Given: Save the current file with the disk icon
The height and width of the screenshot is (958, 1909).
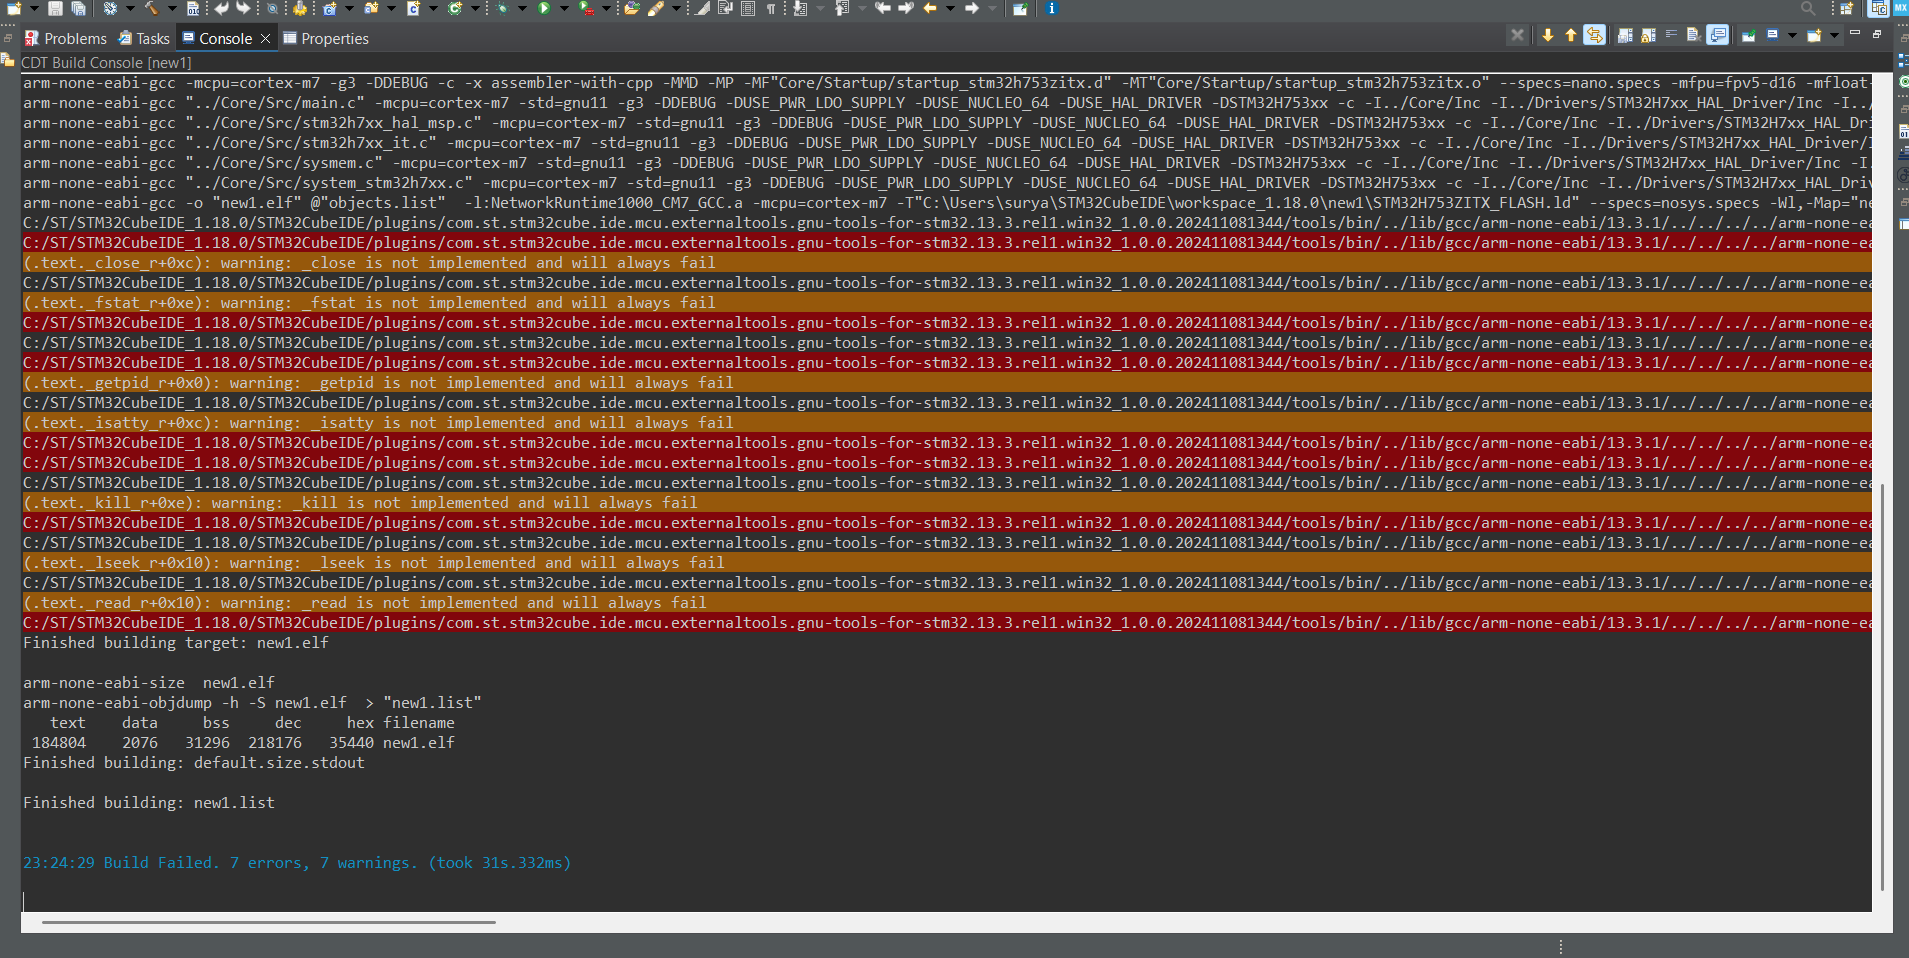Looking at the screenshot, I should [x=55, y=9].
